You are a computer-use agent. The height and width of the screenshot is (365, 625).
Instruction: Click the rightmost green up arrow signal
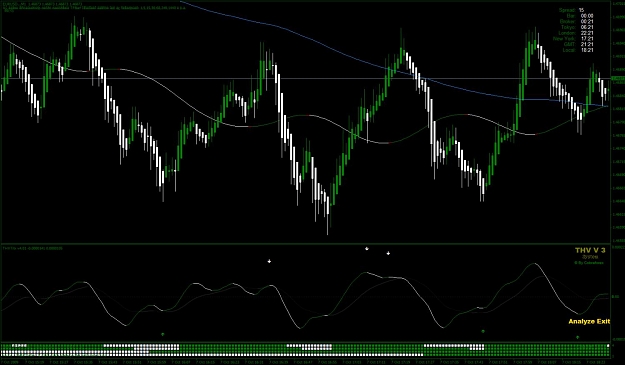(578, 337)
